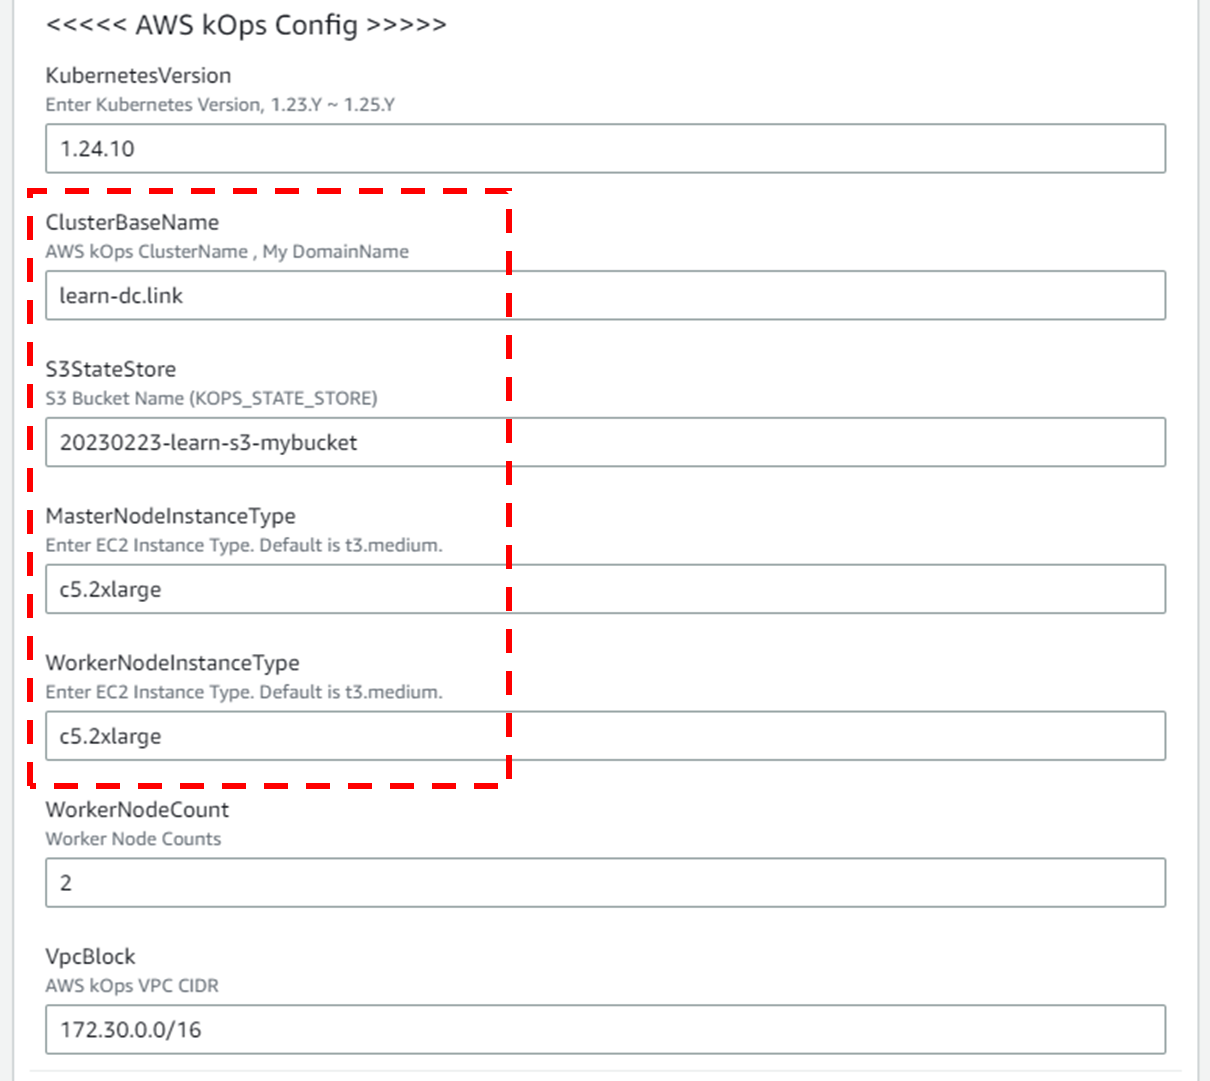Viewport: 1210px width, 1081px height.
Task: Click the WorkerNodeCount label
Action: coord(137,810)
